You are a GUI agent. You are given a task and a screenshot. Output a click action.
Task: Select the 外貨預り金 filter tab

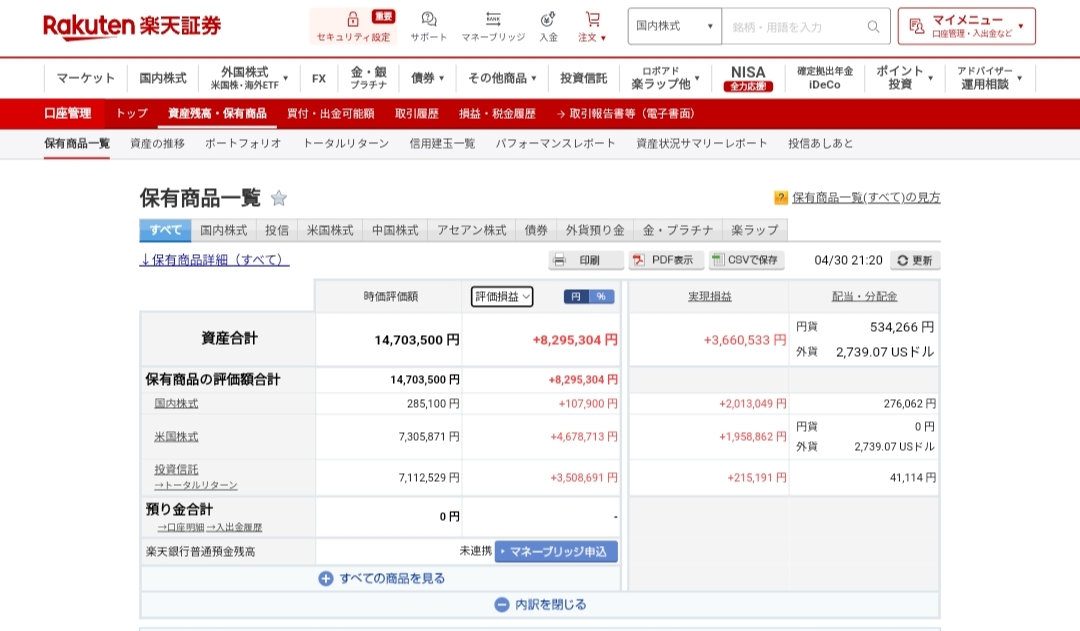[595, 230]
